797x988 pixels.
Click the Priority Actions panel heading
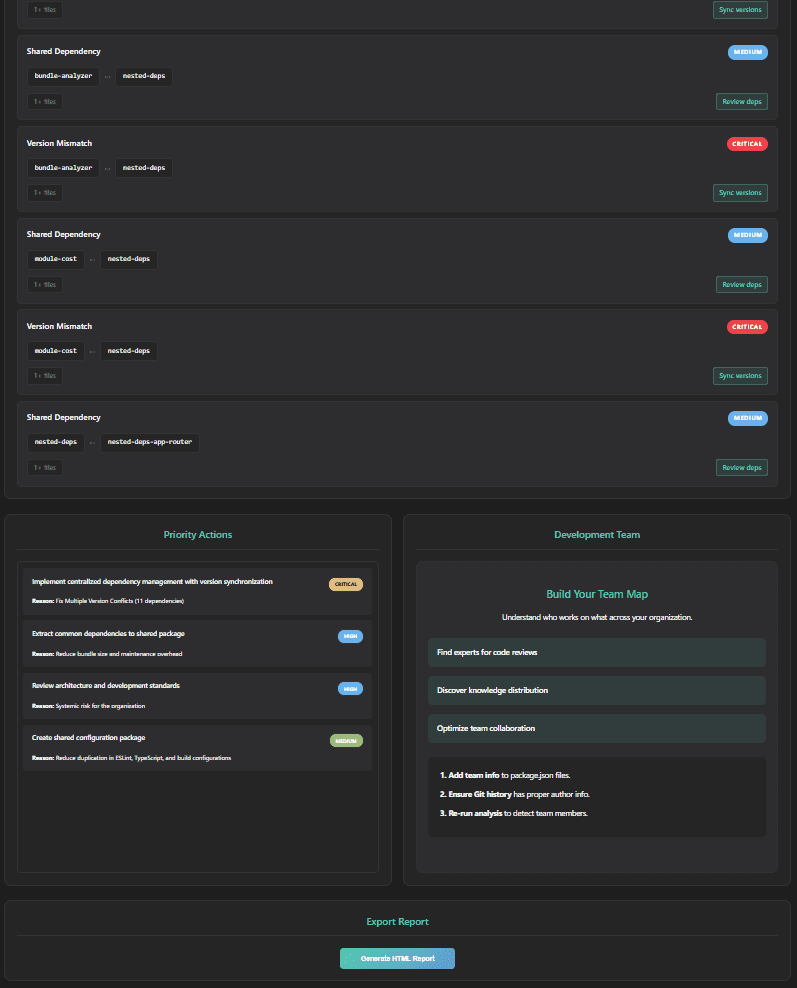tap(198, 535)
